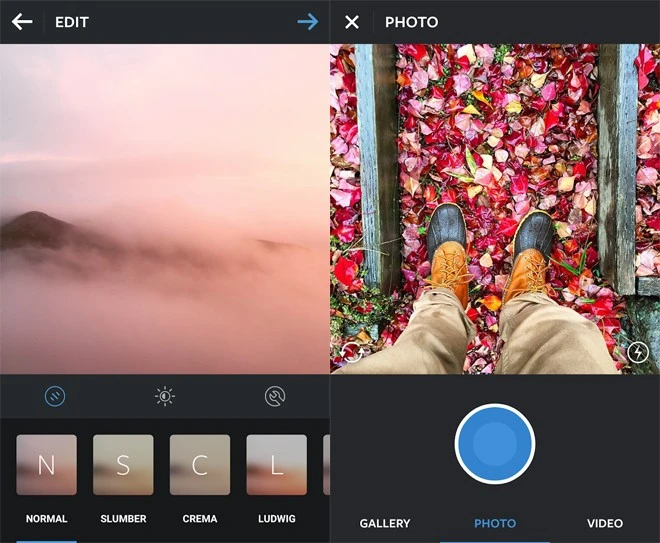Select the Normal filter thumbnail

point(47,465)
